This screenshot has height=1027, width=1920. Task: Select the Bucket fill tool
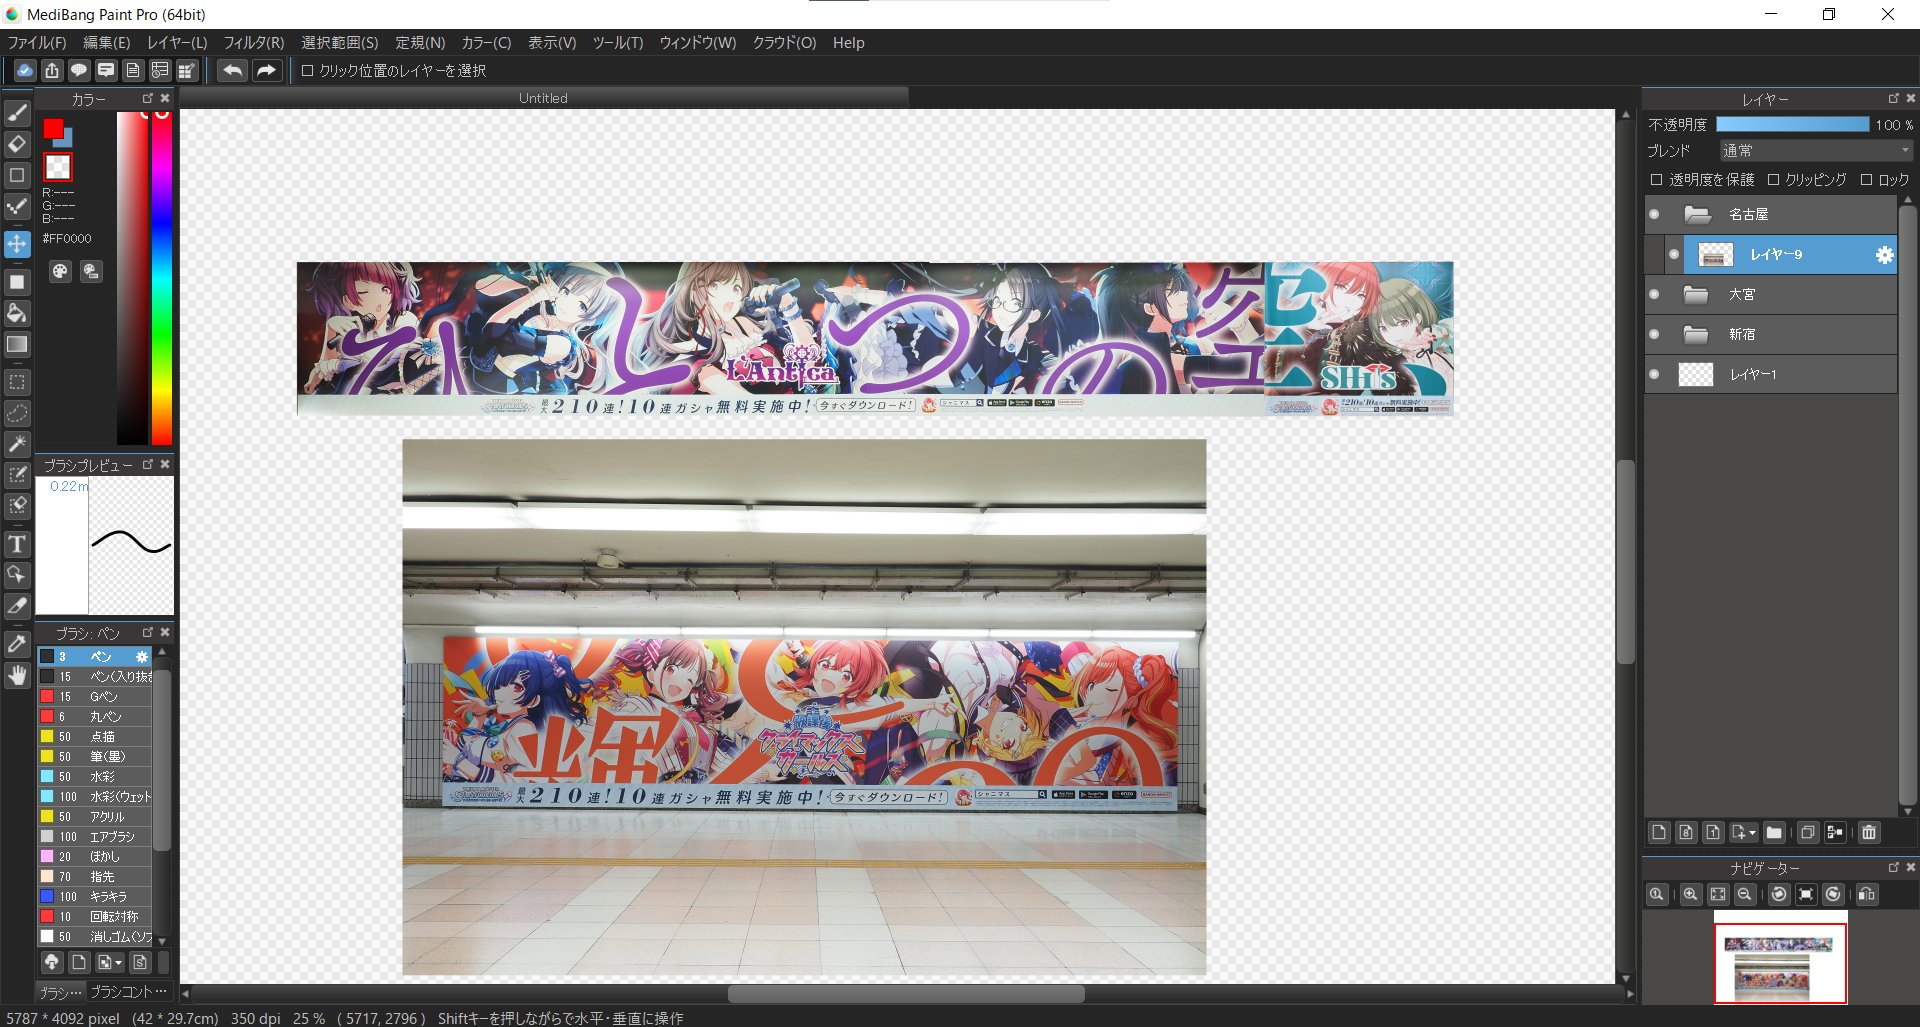[17, 314]
